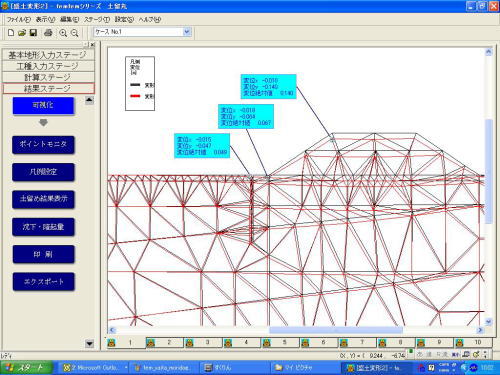Screen dimensions: 500x375
Task: Click the 印刷 button
Action: [x=43, y=254]
